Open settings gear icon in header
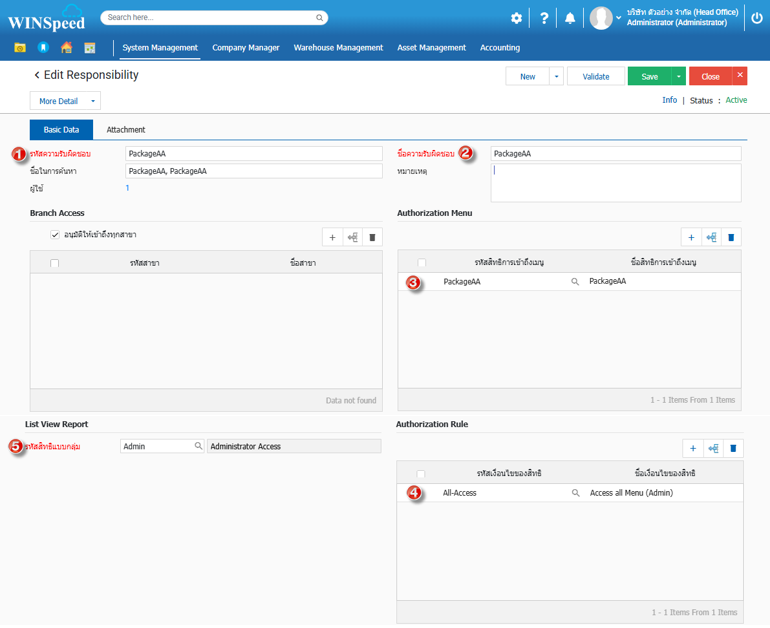Viewport: 770px width, 628px height. (516, 18)
